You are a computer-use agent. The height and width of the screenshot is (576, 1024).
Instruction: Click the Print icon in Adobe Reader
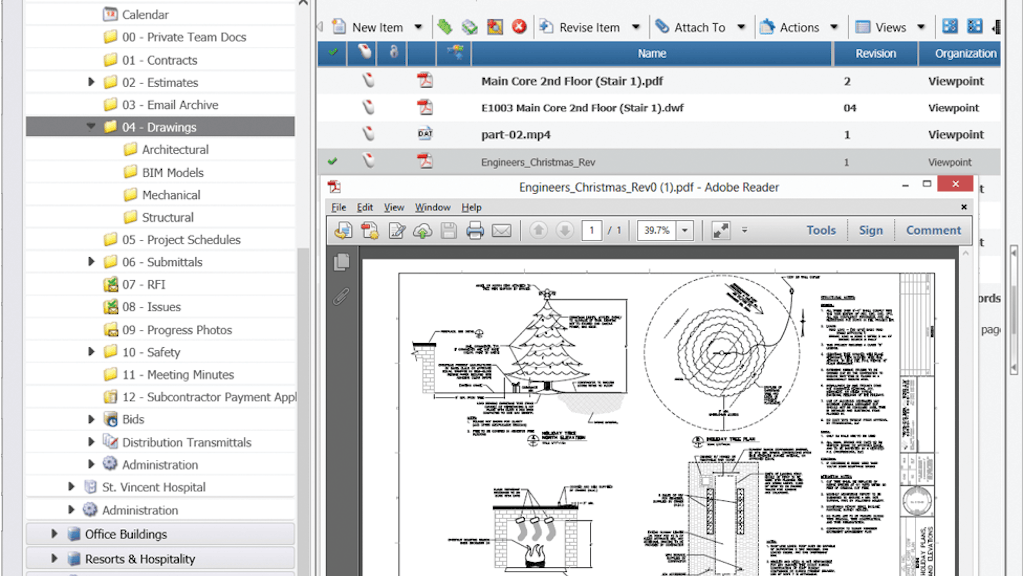click(x=475, y=230)
